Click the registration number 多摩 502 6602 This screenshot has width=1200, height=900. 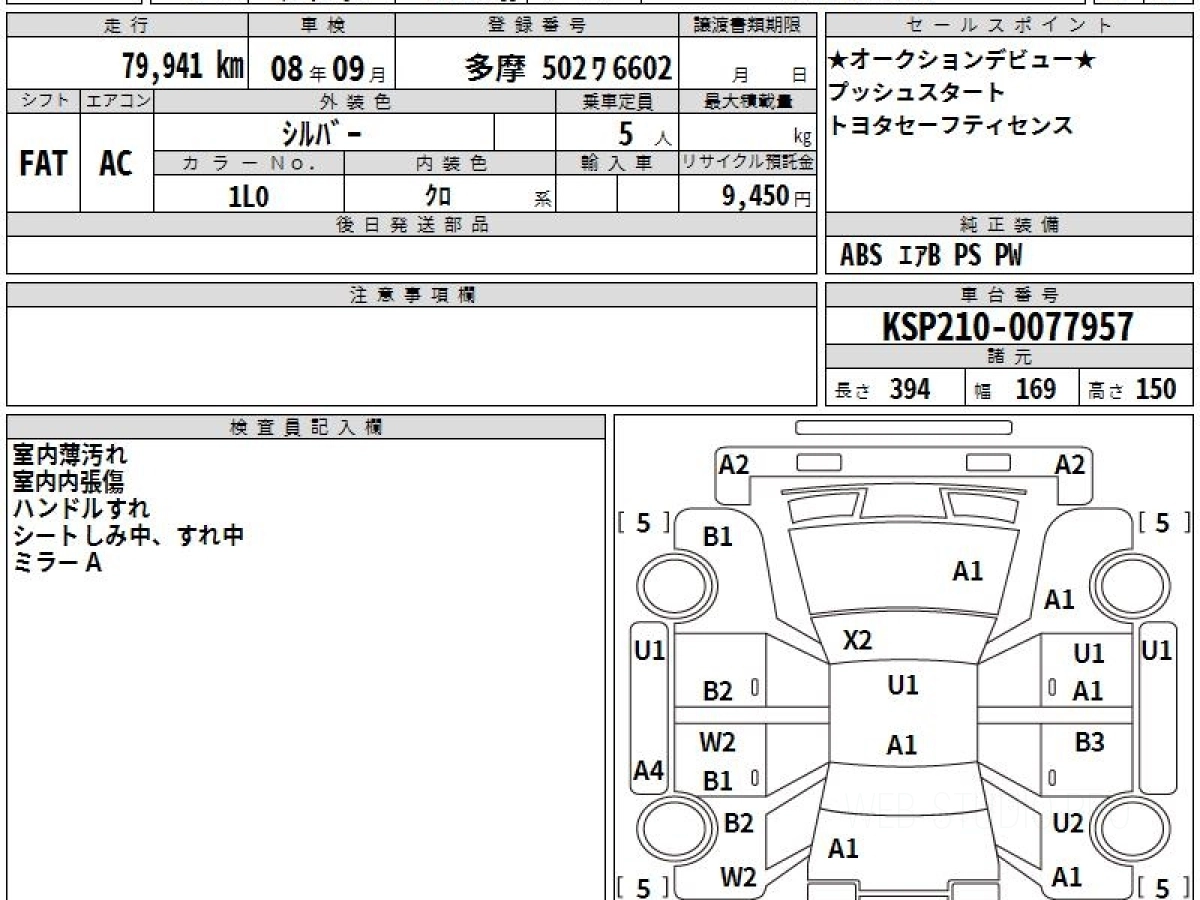coord(567,68)
